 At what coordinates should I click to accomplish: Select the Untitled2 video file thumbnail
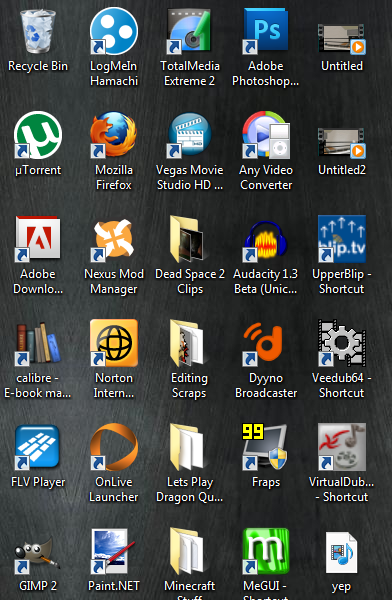(x=342, y=142)
